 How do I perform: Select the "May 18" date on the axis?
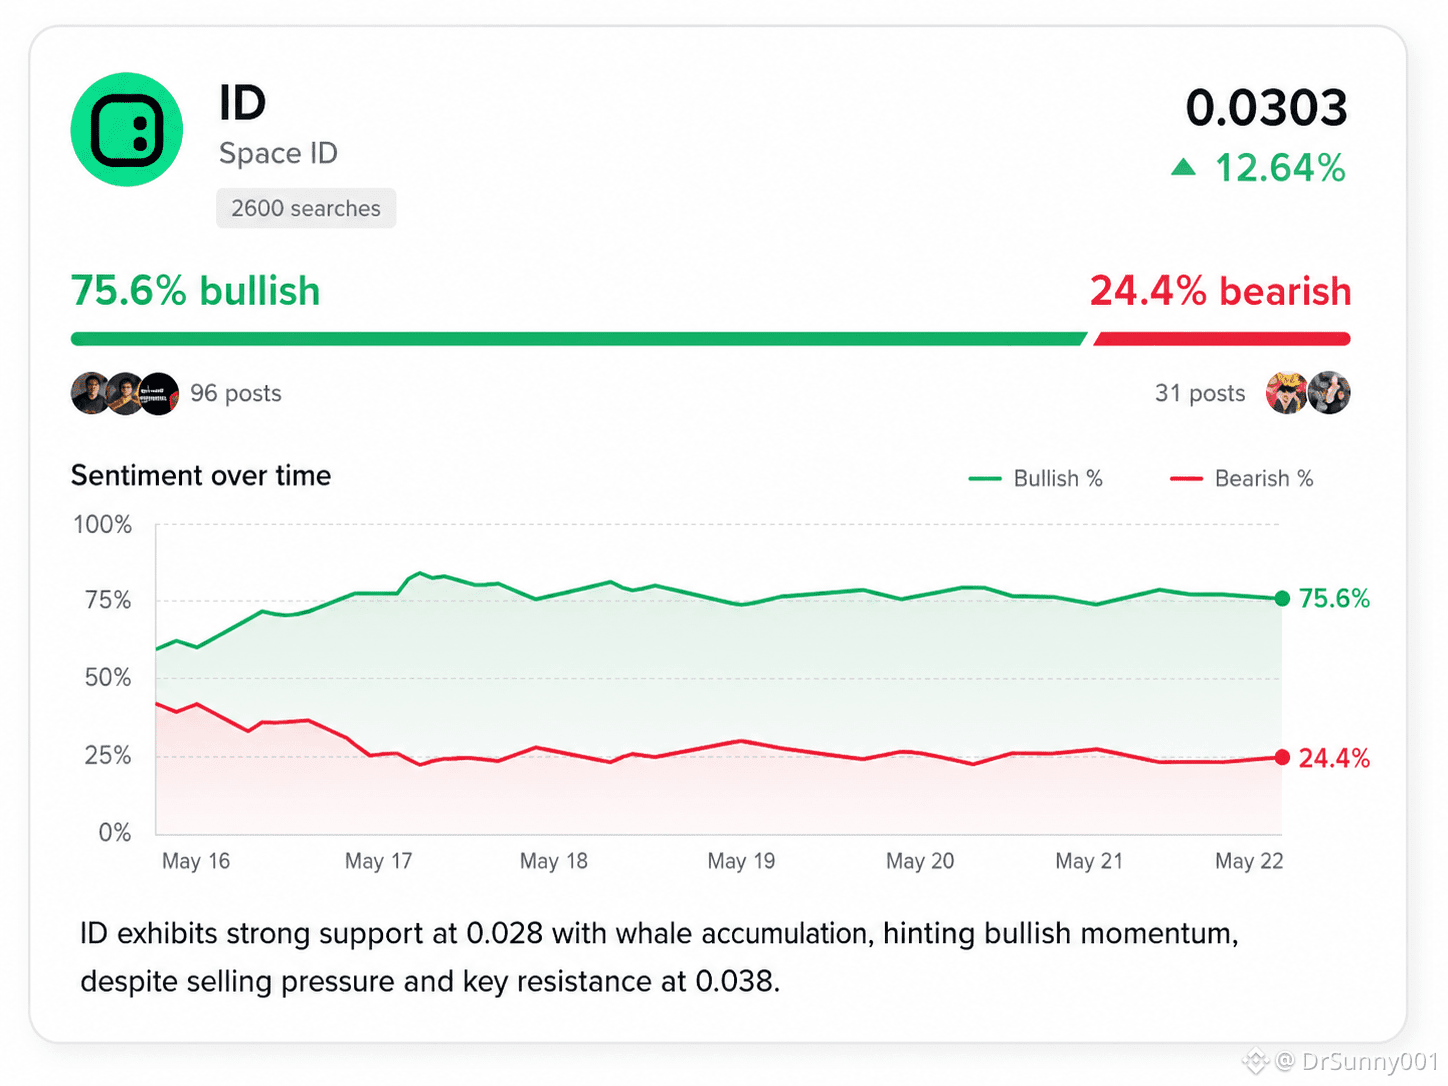(x=554, y=861)
